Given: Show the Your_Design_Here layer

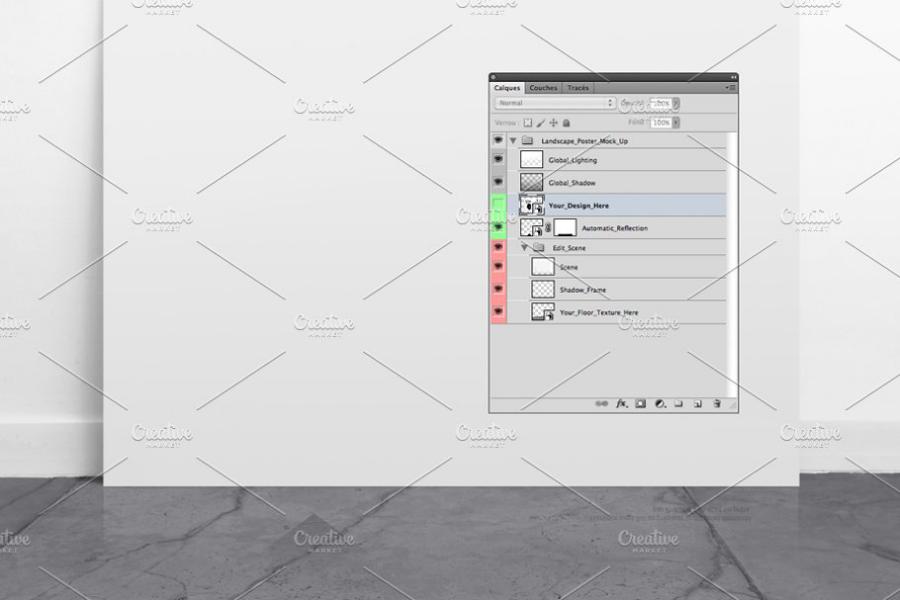Looking at the screenshot, I should pyautogui.click(x=498, y=205).
